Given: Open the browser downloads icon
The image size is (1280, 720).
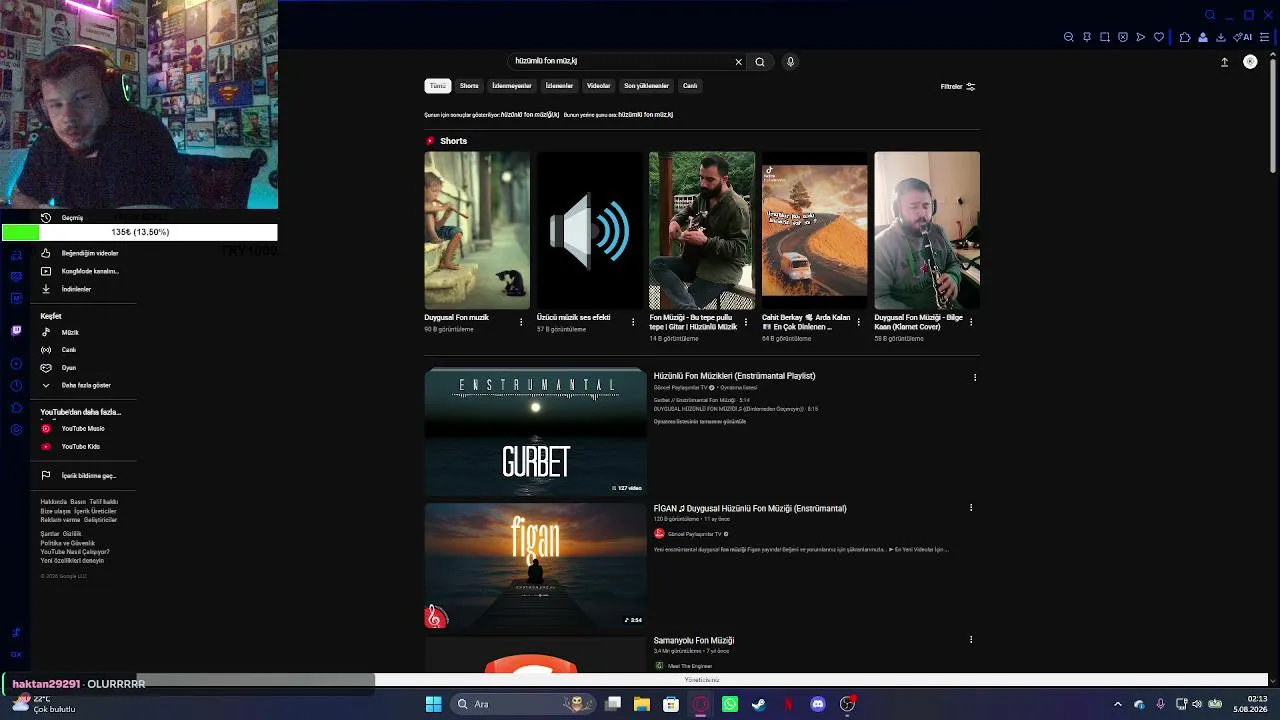Looking at the screenshot, I should coord(1221,37).
